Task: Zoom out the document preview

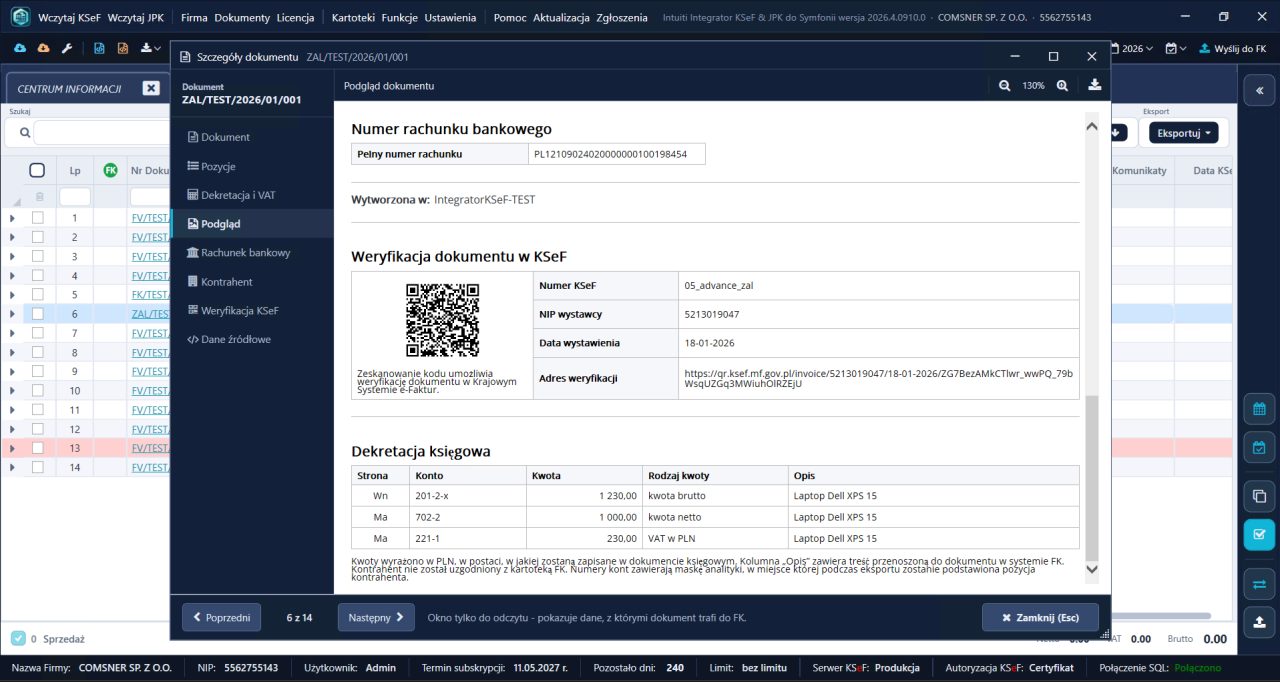Action: (x=1005, y=86)
